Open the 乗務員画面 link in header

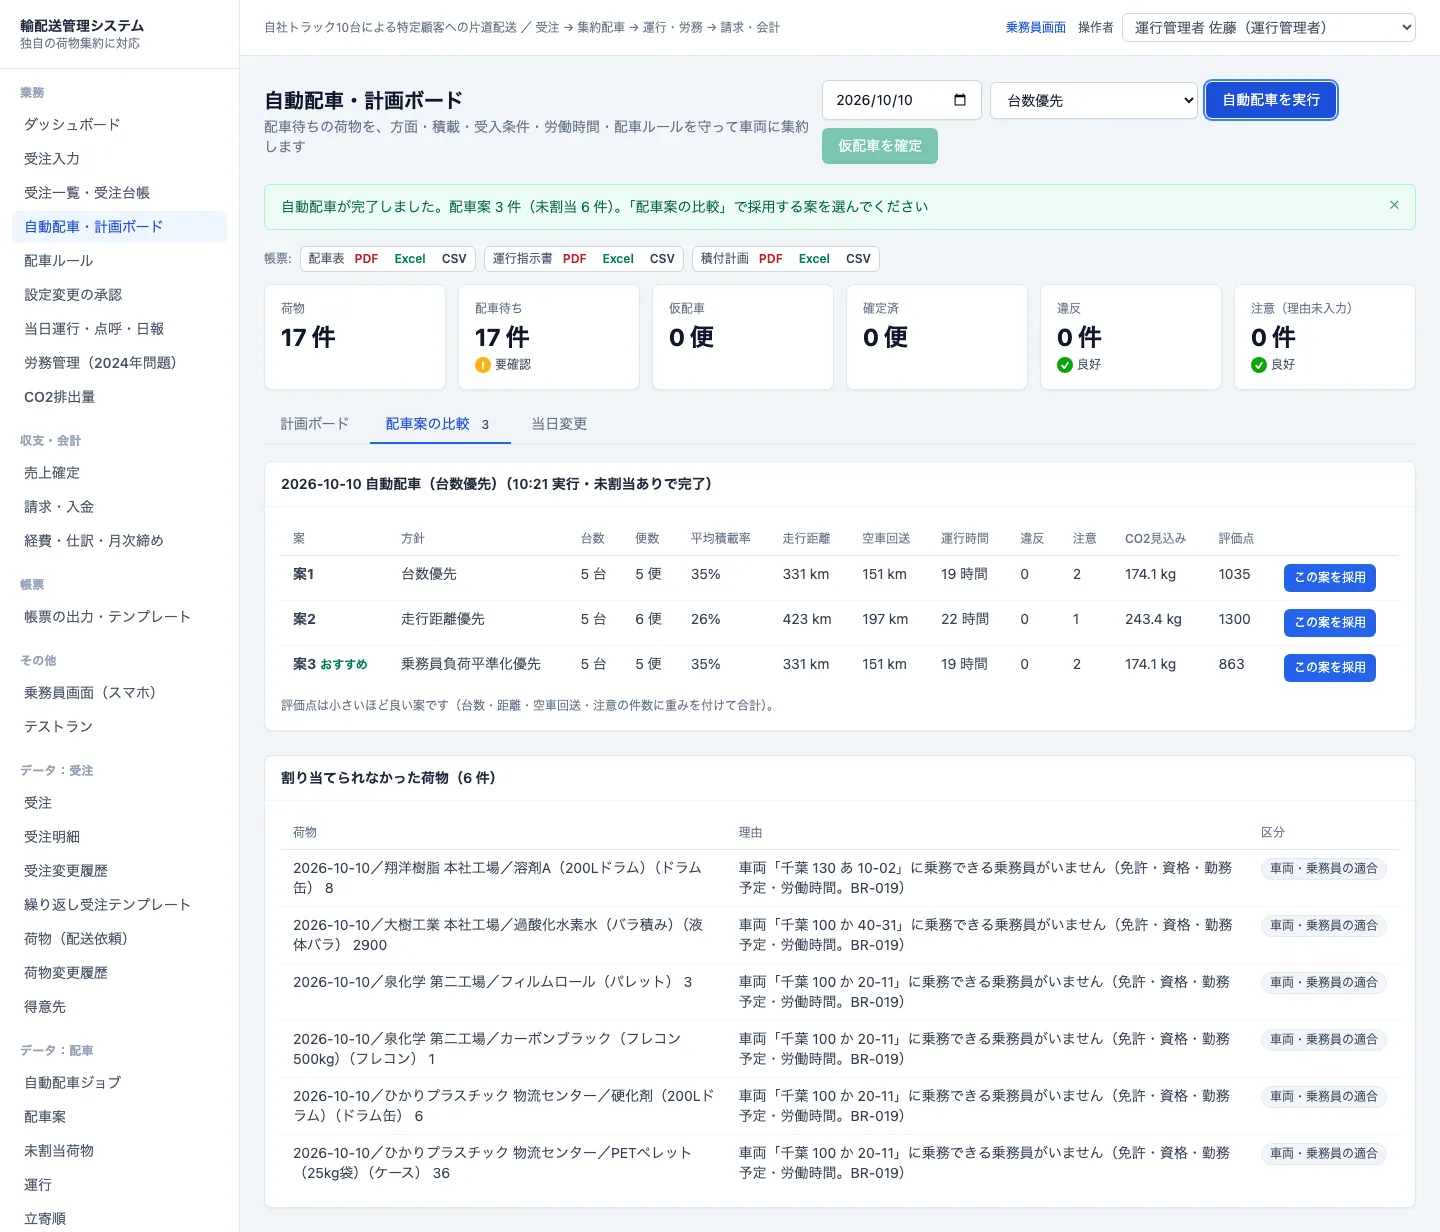coord(1036,28)
